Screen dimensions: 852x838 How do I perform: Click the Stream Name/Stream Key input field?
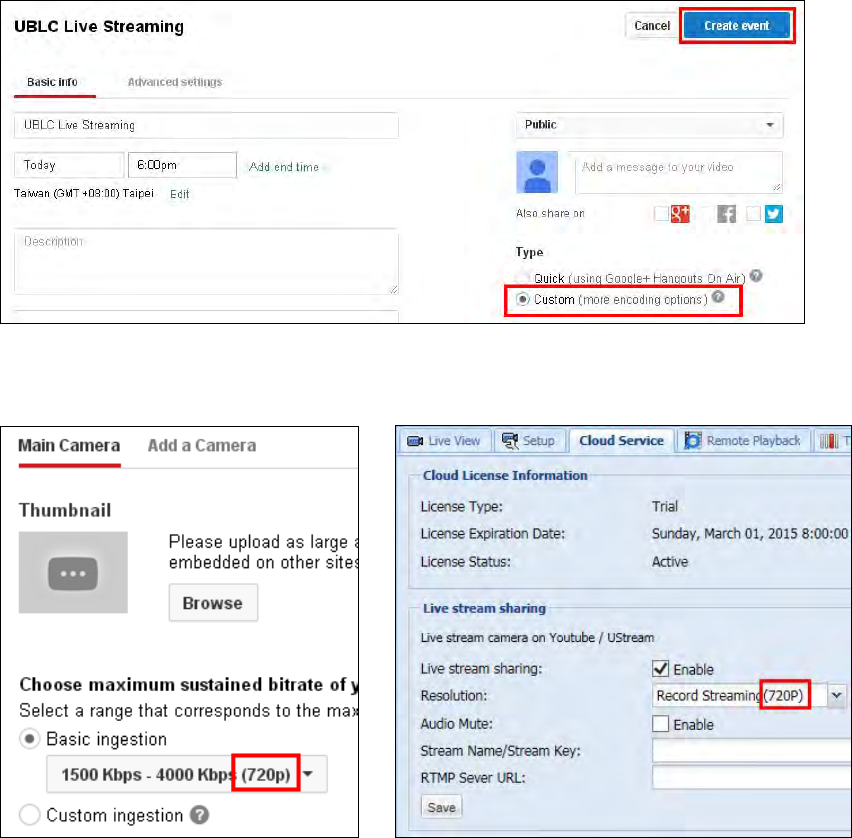751,751
